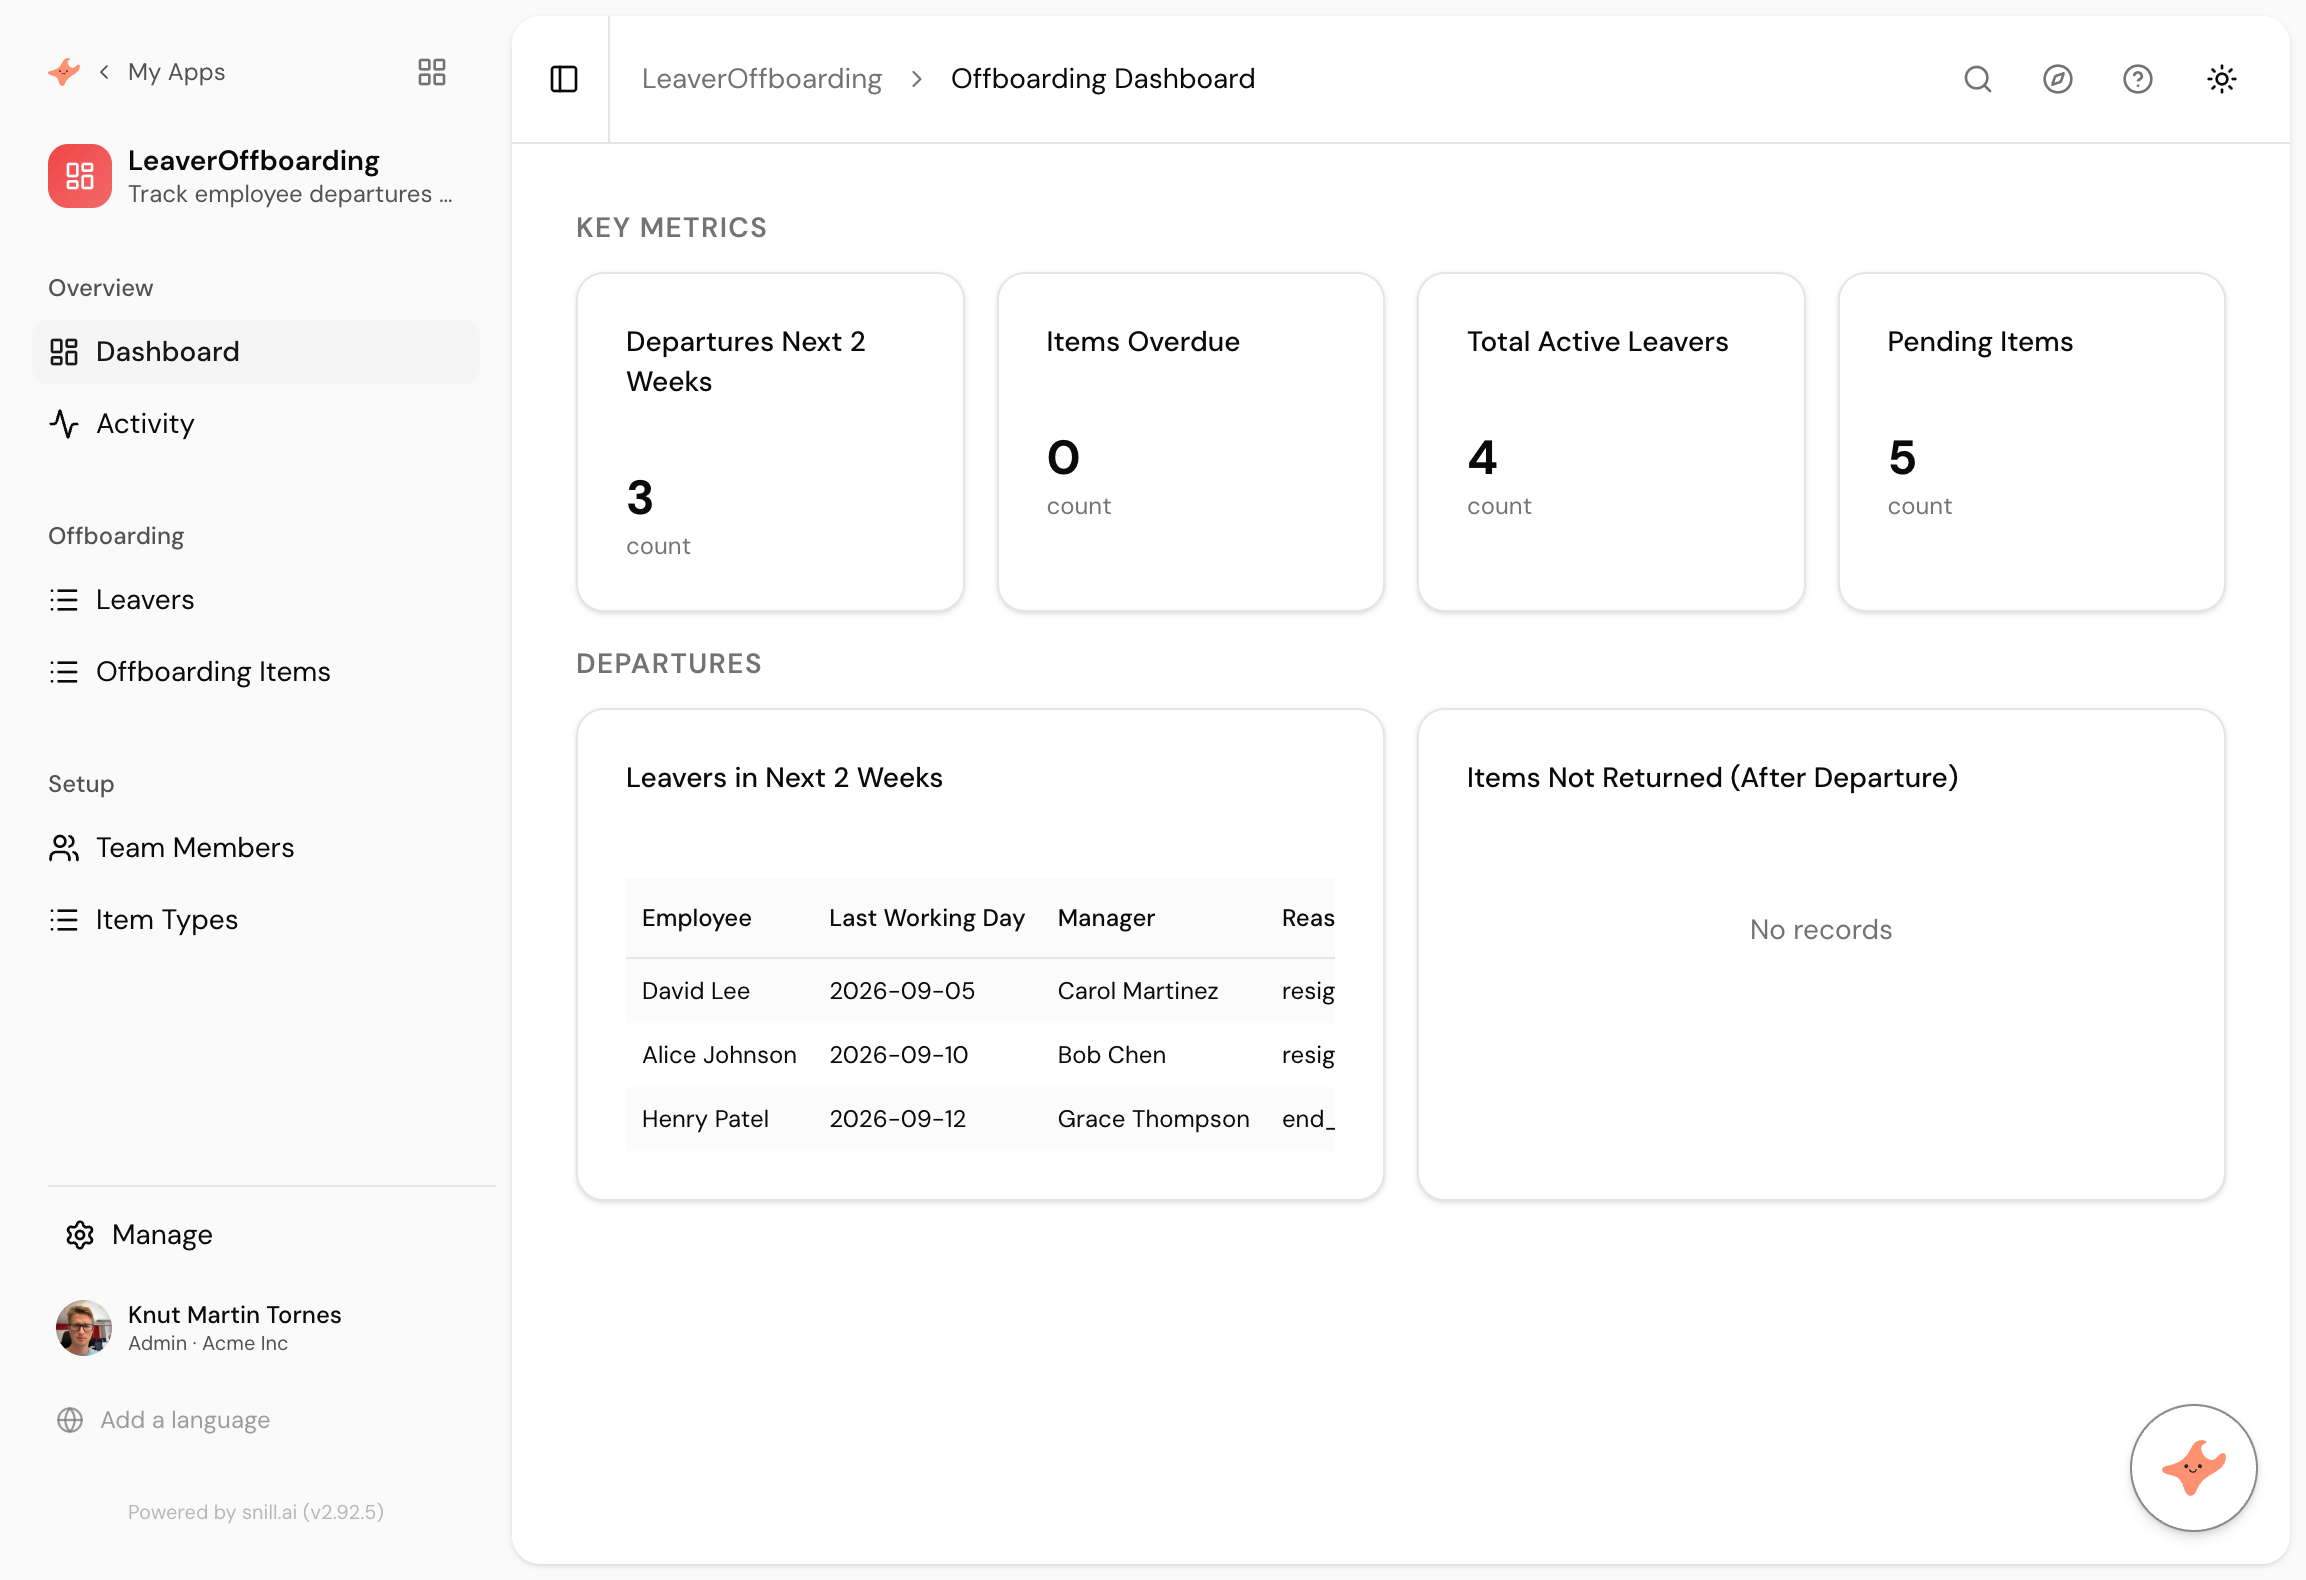Open the Activity menu item

pyautogui.click(x=256, y=424)
